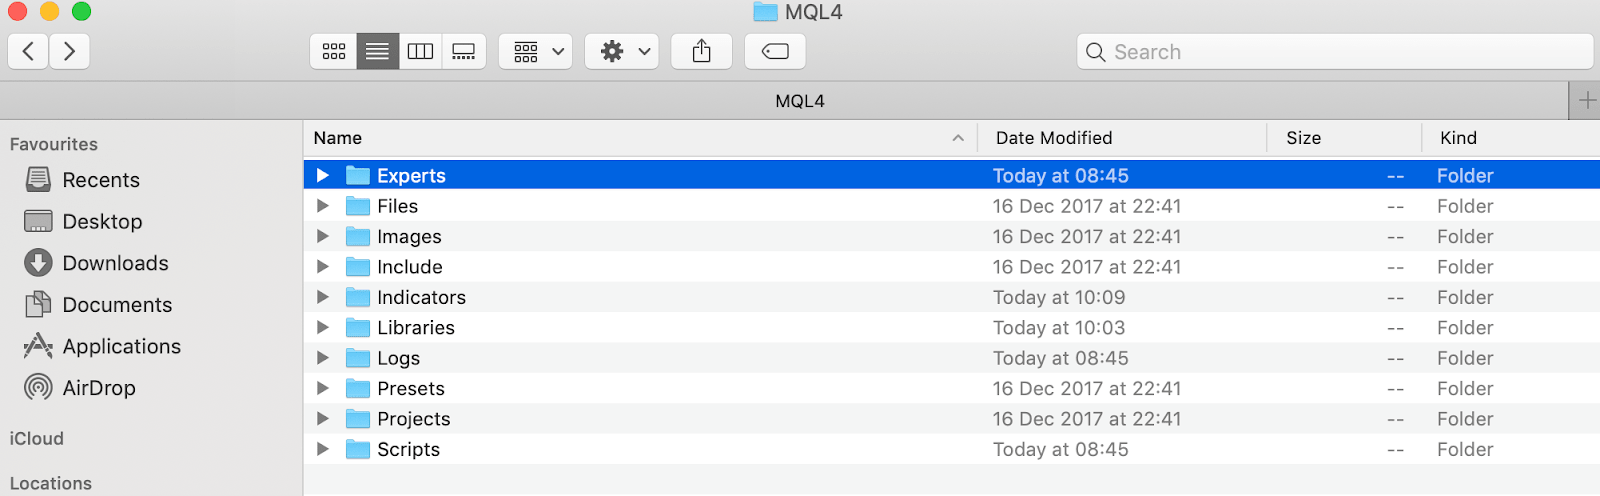Image resolution: width=1600 pixels, height=496 pixels.
Task: Open Downloads in the sidebar
Action: [x=96, y=263]
